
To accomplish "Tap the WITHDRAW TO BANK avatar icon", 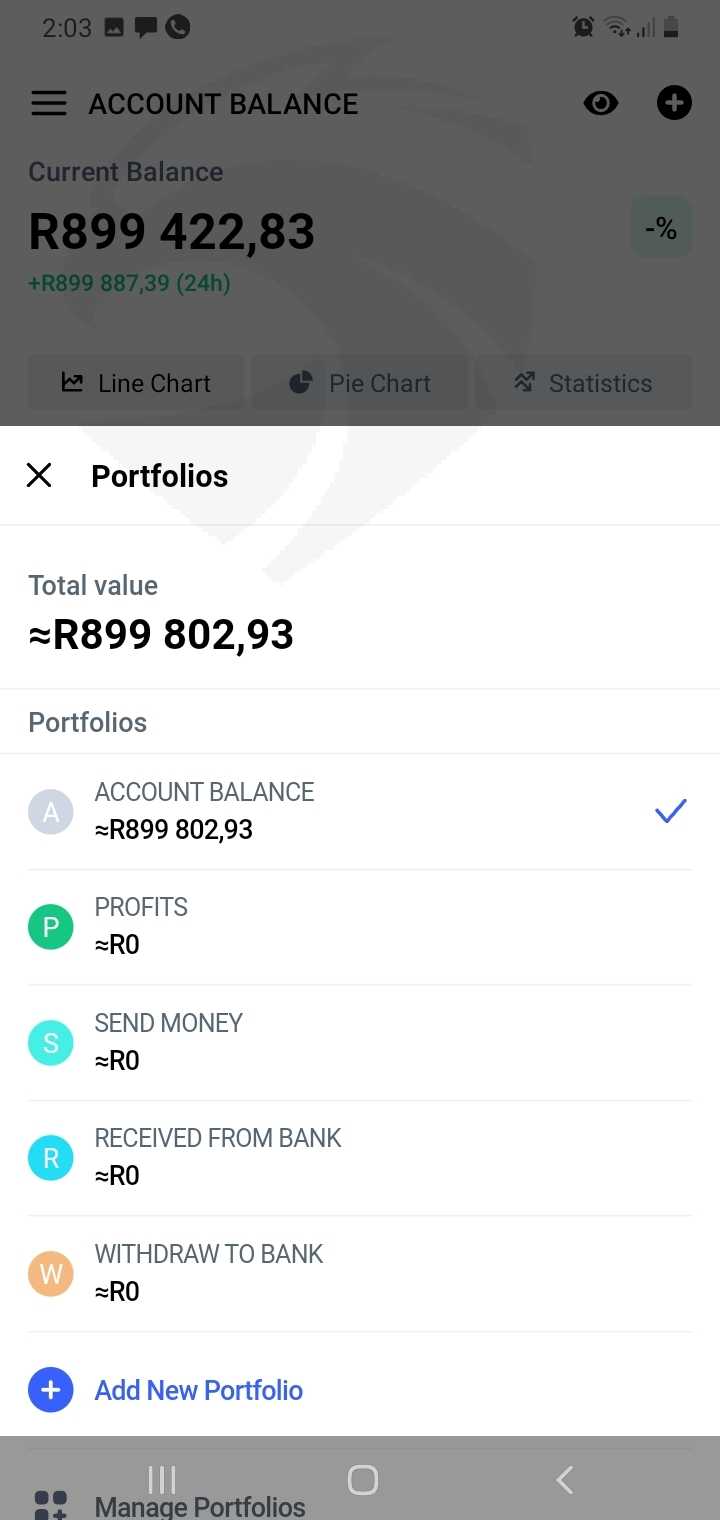I will [x=51, y=1274].
